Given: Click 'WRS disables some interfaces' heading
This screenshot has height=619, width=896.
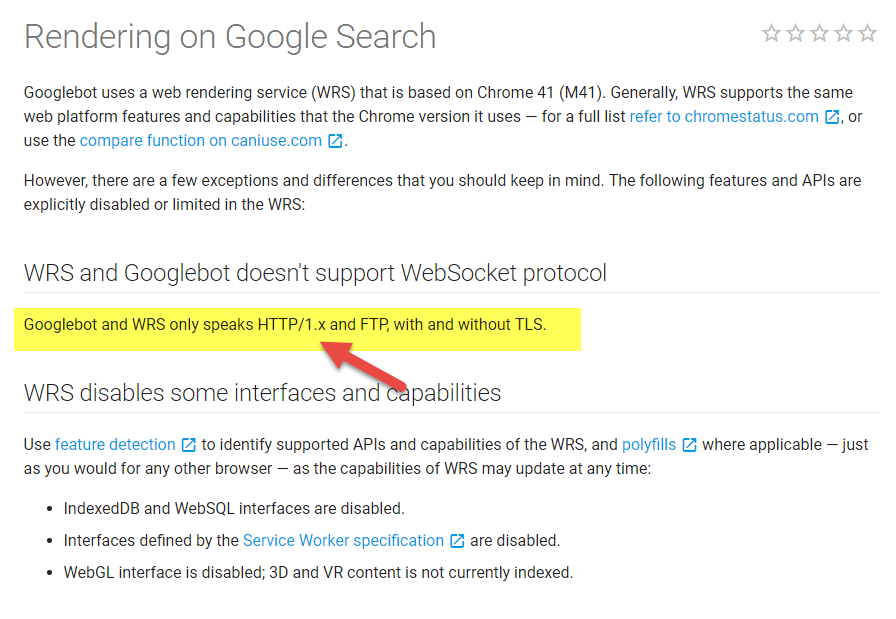Looking at the screenshot, I should (x=262, y=393).
